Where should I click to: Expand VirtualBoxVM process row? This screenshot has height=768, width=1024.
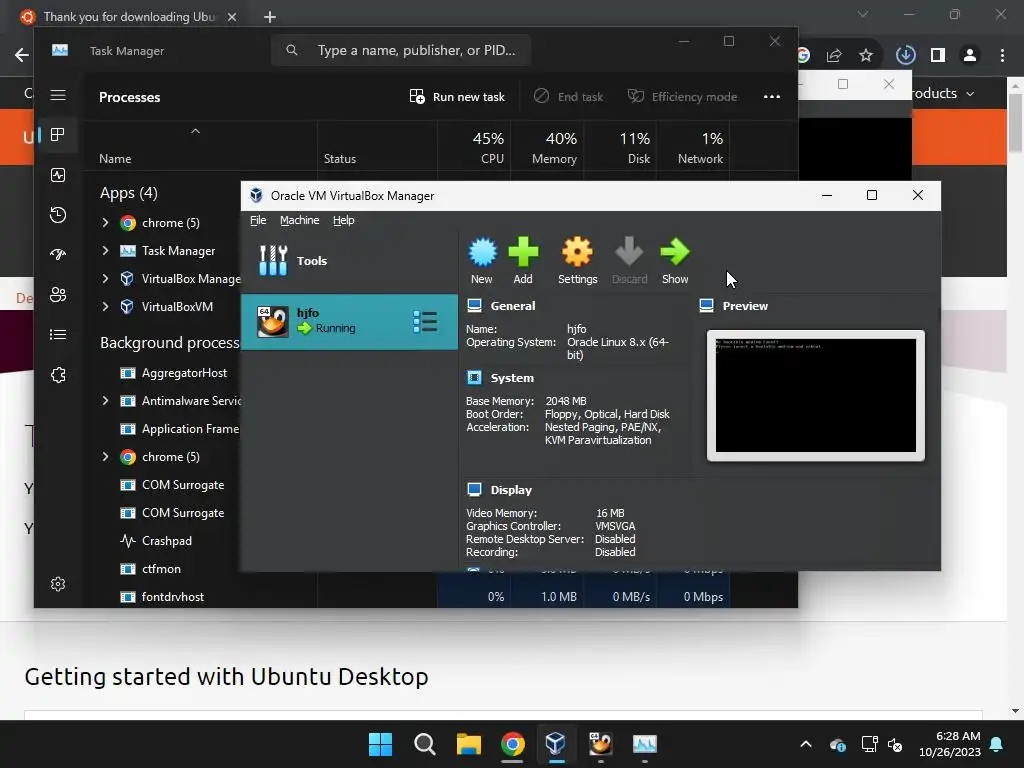point(105,307)
